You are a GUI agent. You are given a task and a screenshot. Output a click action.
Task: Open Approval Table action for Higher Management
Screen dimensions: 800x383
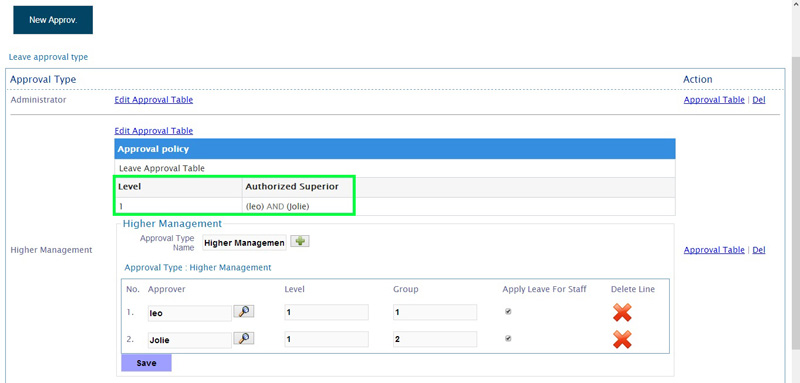click(714, 250)
